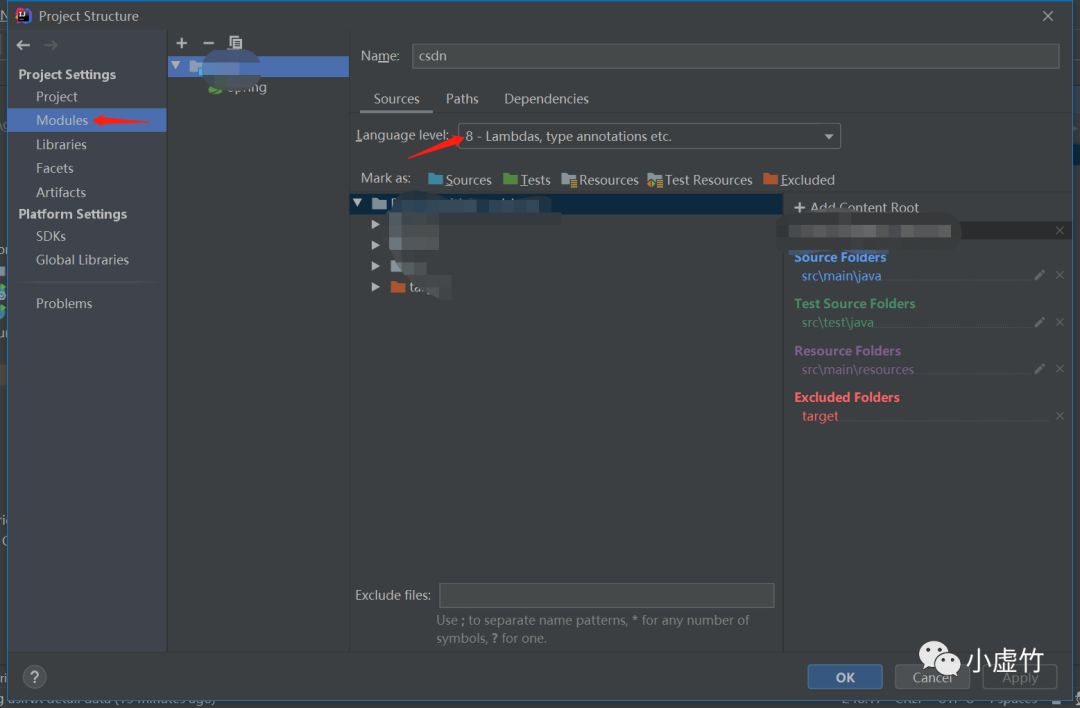Viewport: 1080px width, 708px height.
Task: Edit properties of src\main\java source folder
Action: coord(1039,275)
